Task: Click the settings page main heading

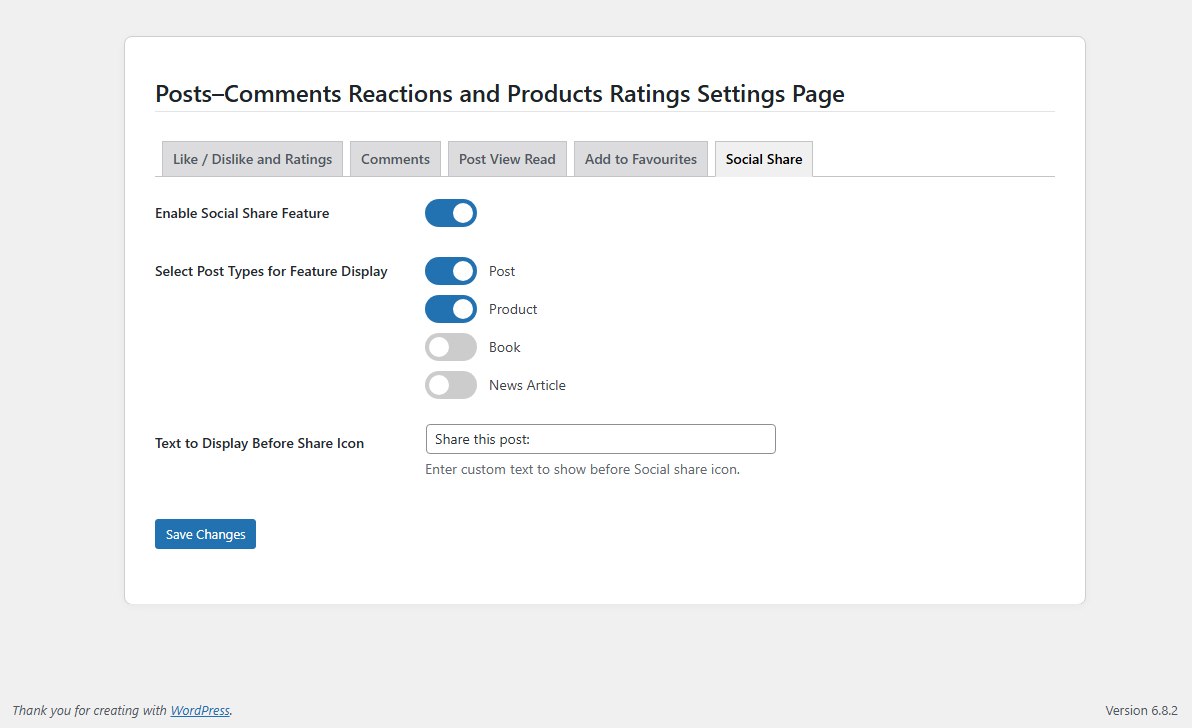Action: tap(500, 94)
